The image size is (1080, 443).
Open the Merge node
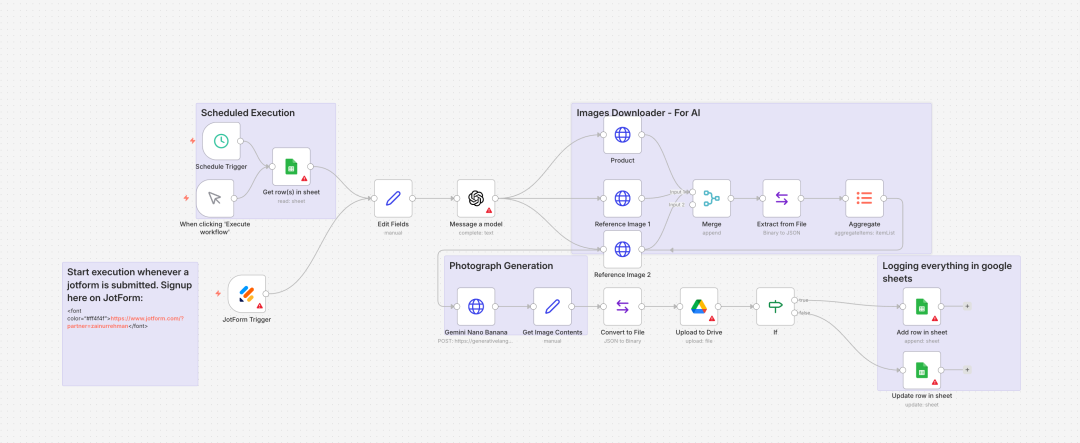click(x=712, y=198)
